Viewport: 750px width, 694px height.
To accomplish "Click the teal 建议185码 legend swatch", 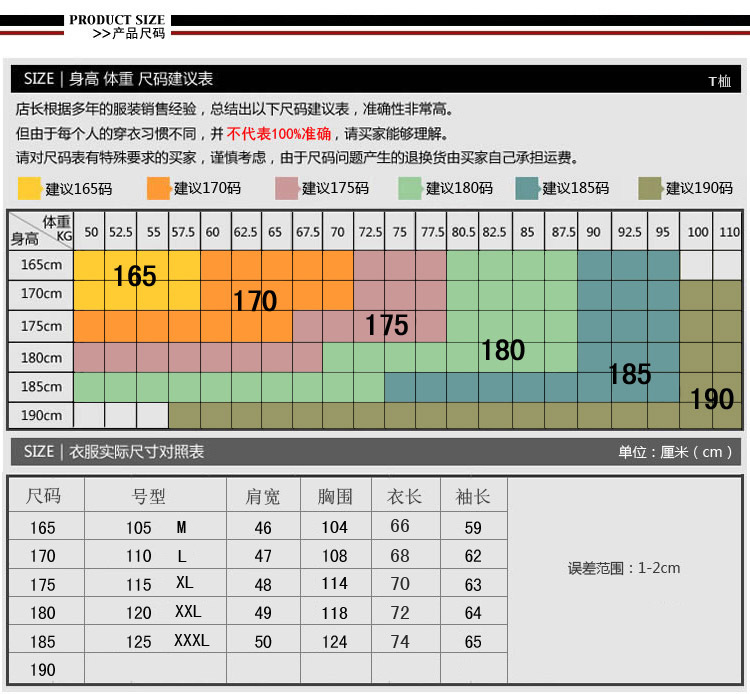I will 527,188.
